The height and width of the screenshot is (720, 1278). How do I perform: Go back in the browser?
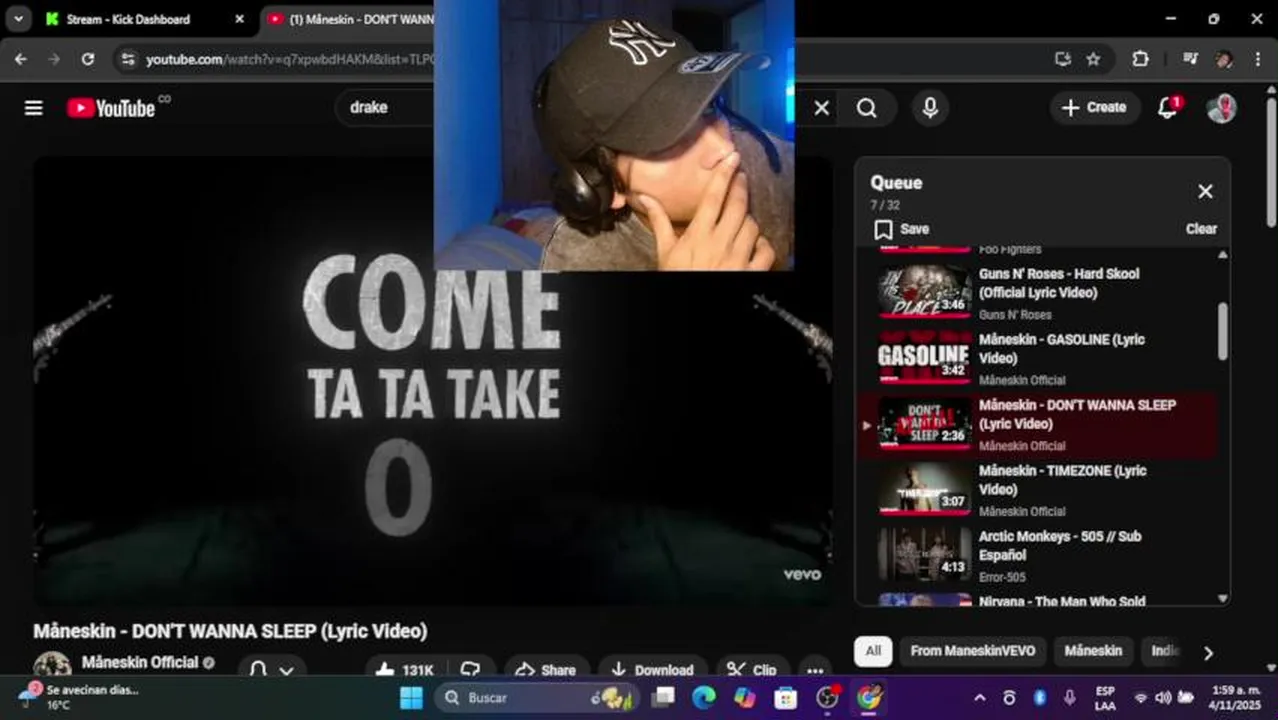[21, 59]
